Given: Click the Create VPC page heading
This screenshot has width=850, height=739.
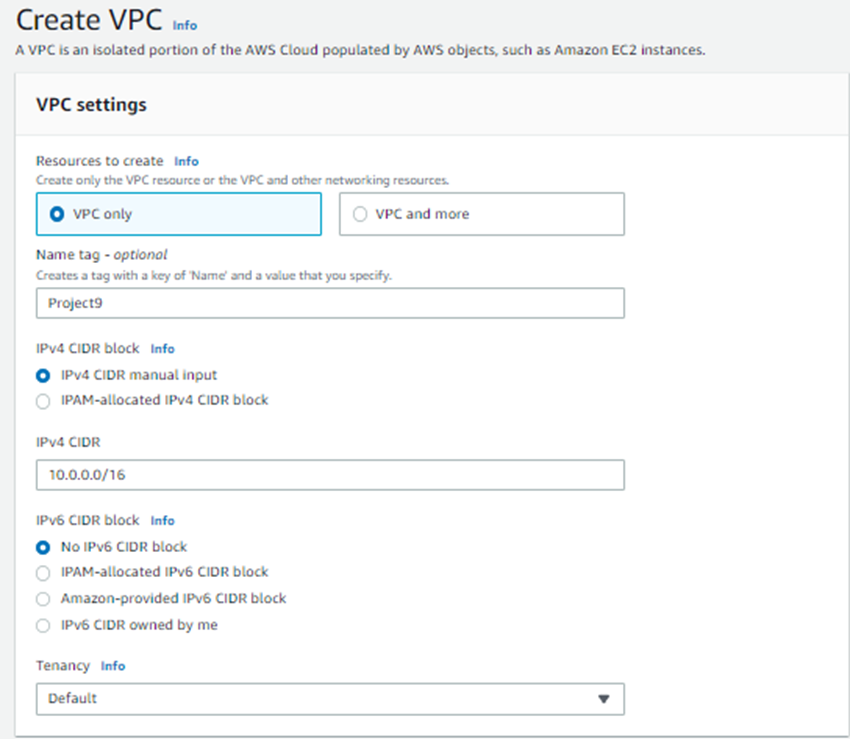Looking at the screenshot, I should click(88, 20).
